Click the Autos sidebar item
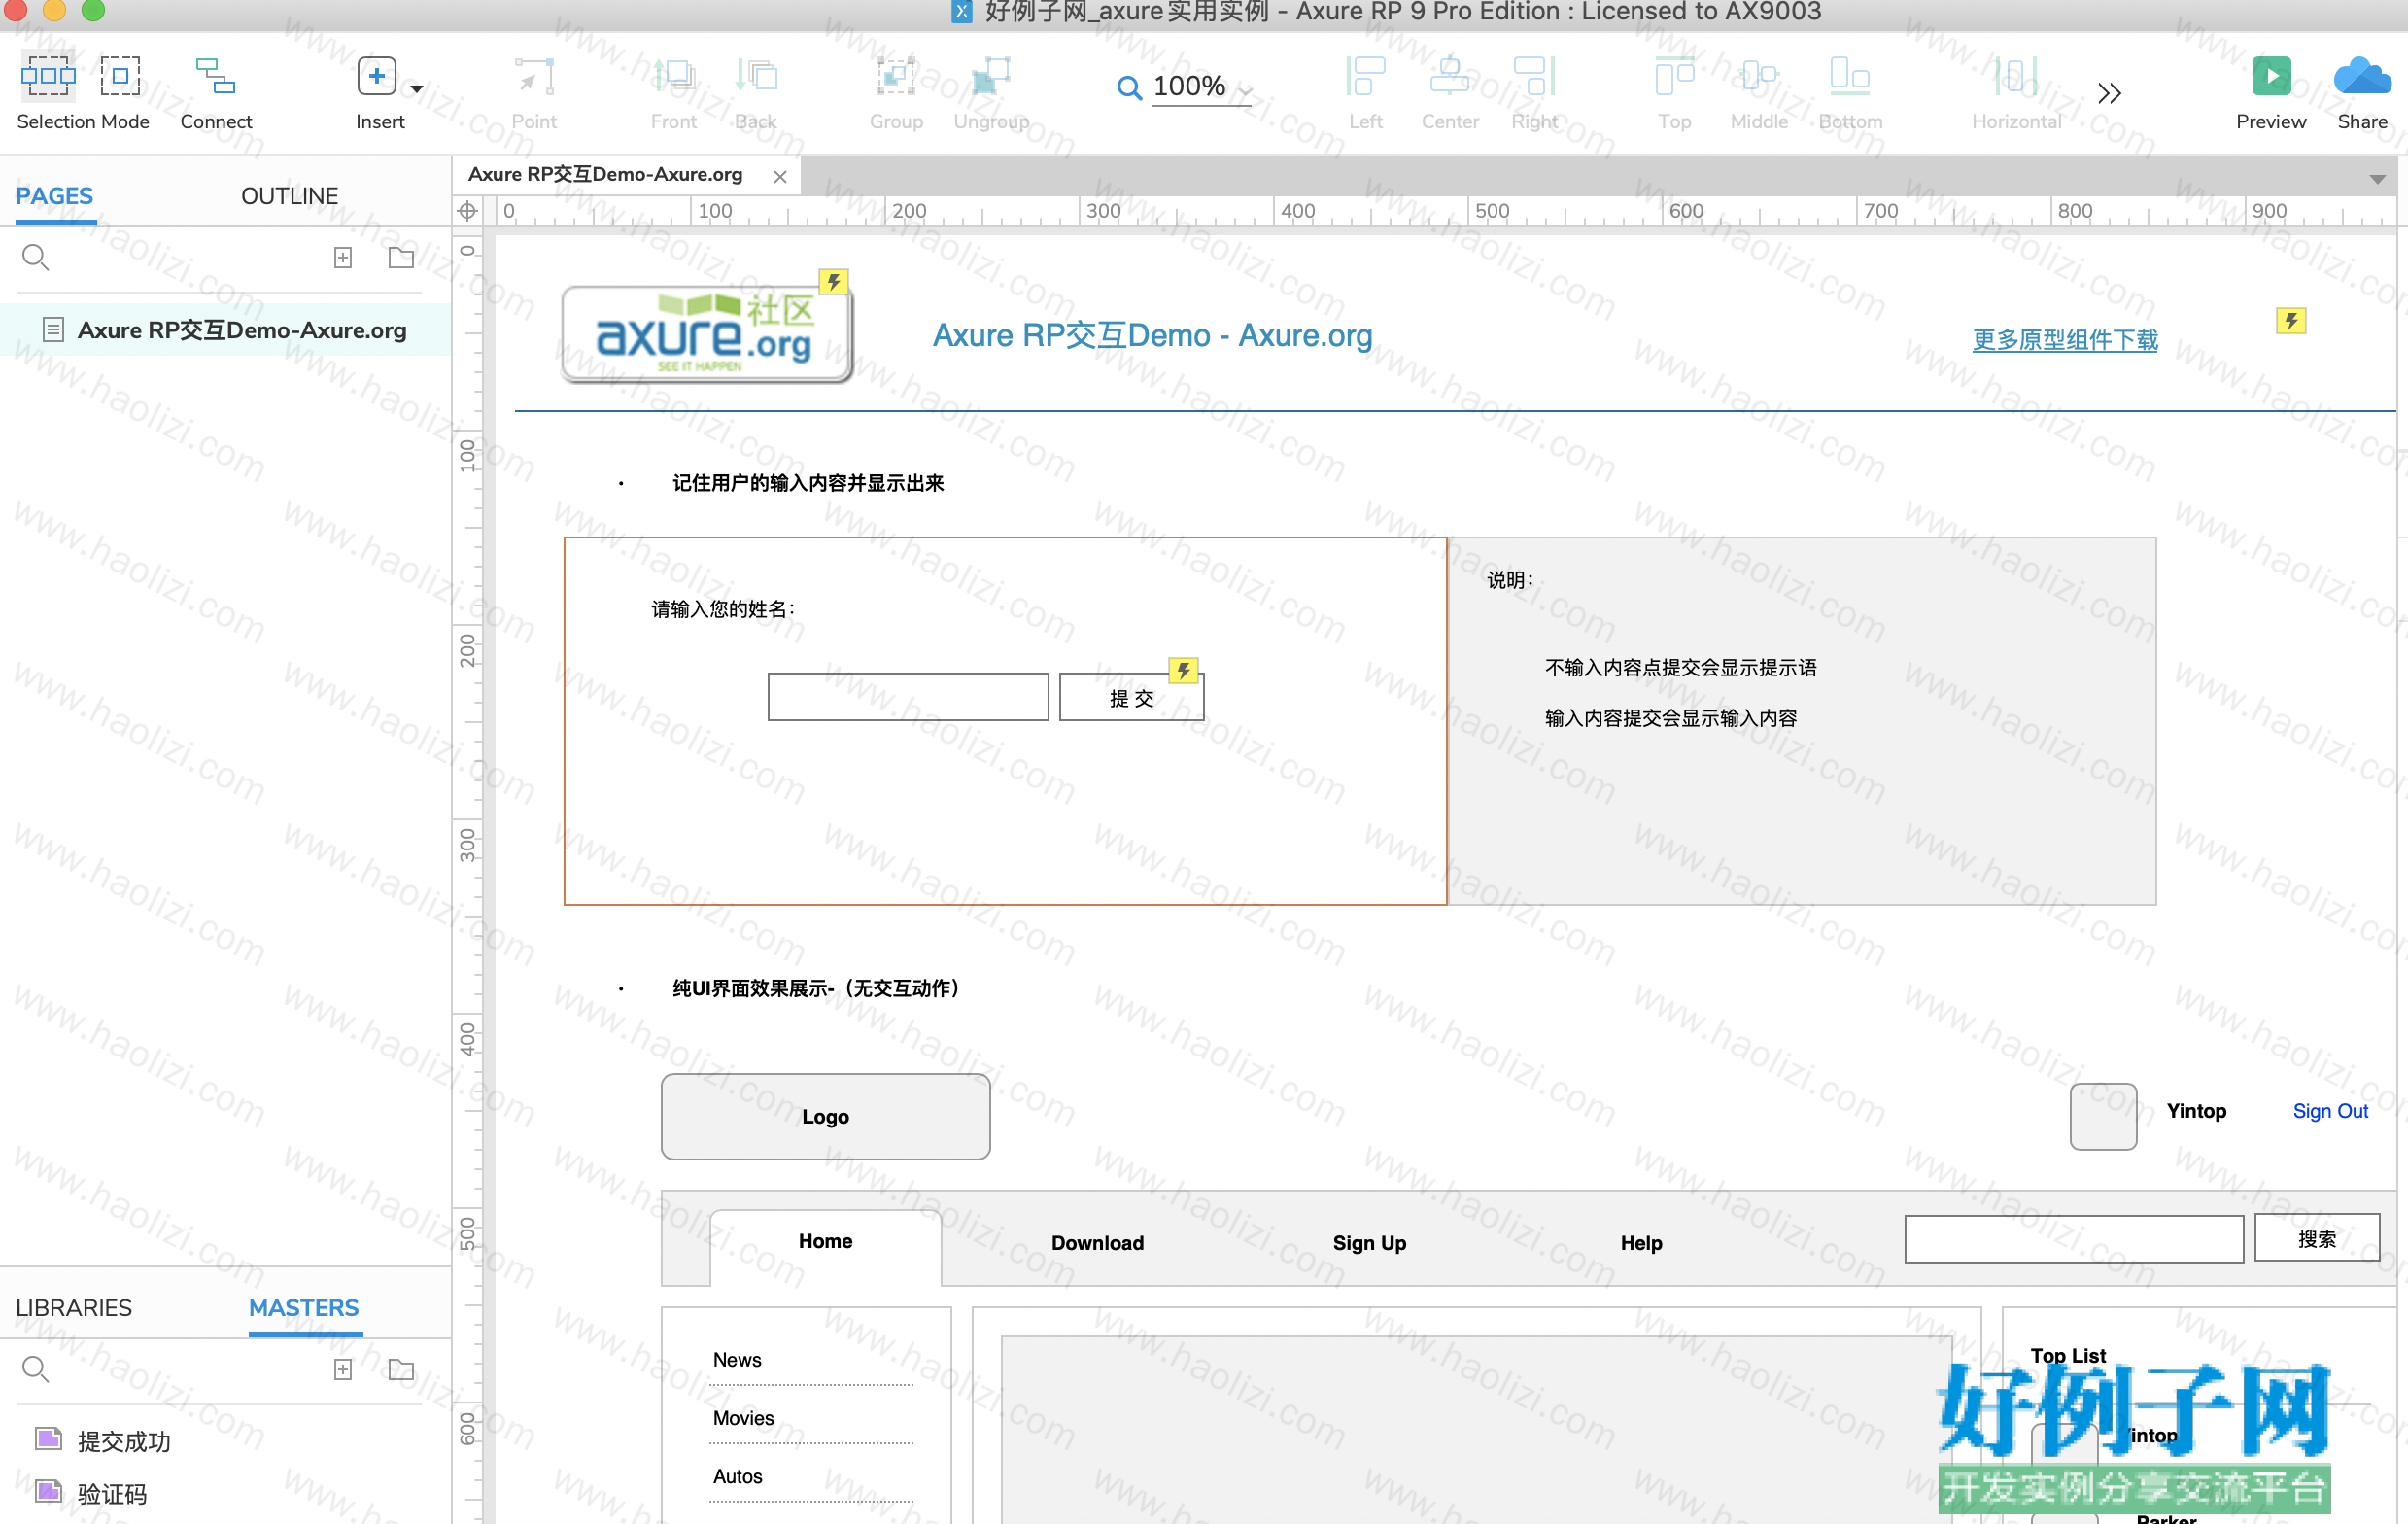This screenshot has width=2408, height=1524. pyautogui.click(x=737, y=1476)
